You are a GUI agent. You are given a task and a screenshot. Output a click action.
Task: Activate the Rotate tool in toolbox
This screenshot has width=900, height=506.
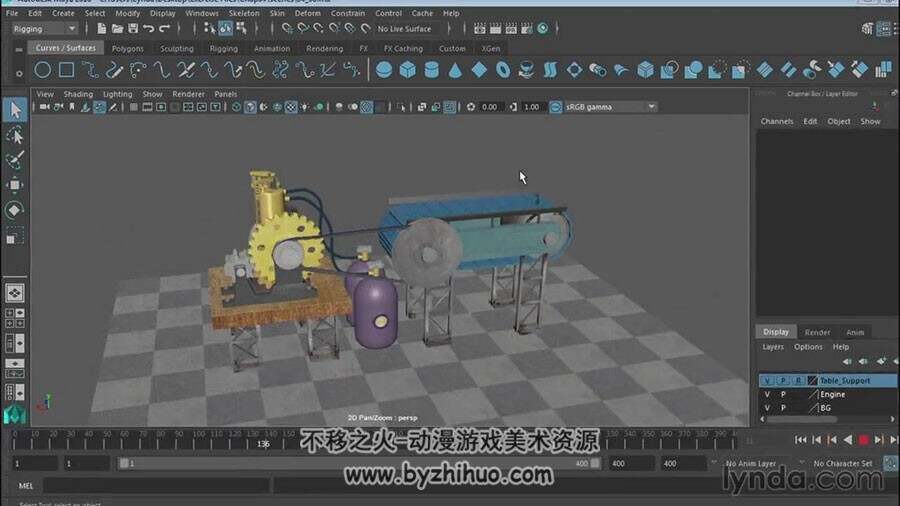point(15,210)
